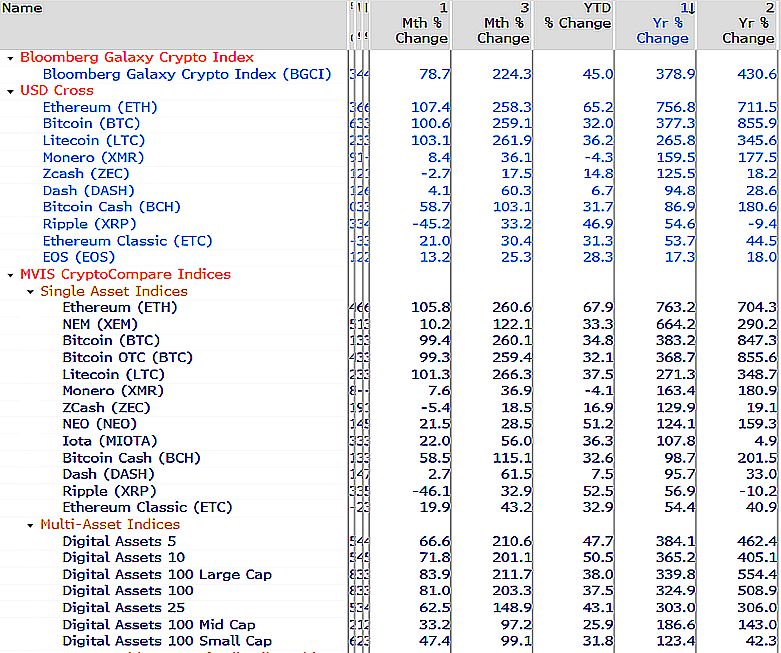
Task: Click BGCI 1 Yr change value 378.9
Action: [x=675, y=74]
